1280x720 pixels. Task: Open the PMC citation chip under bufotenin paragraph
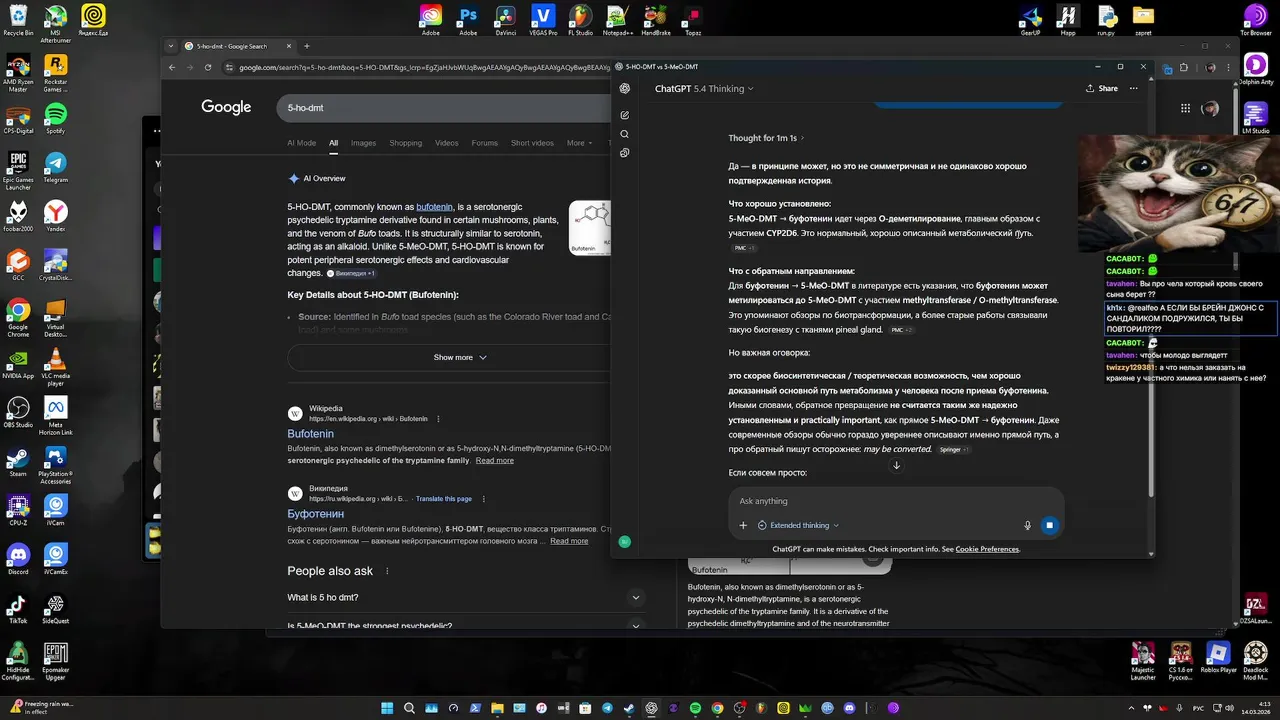tap(902, 330)
